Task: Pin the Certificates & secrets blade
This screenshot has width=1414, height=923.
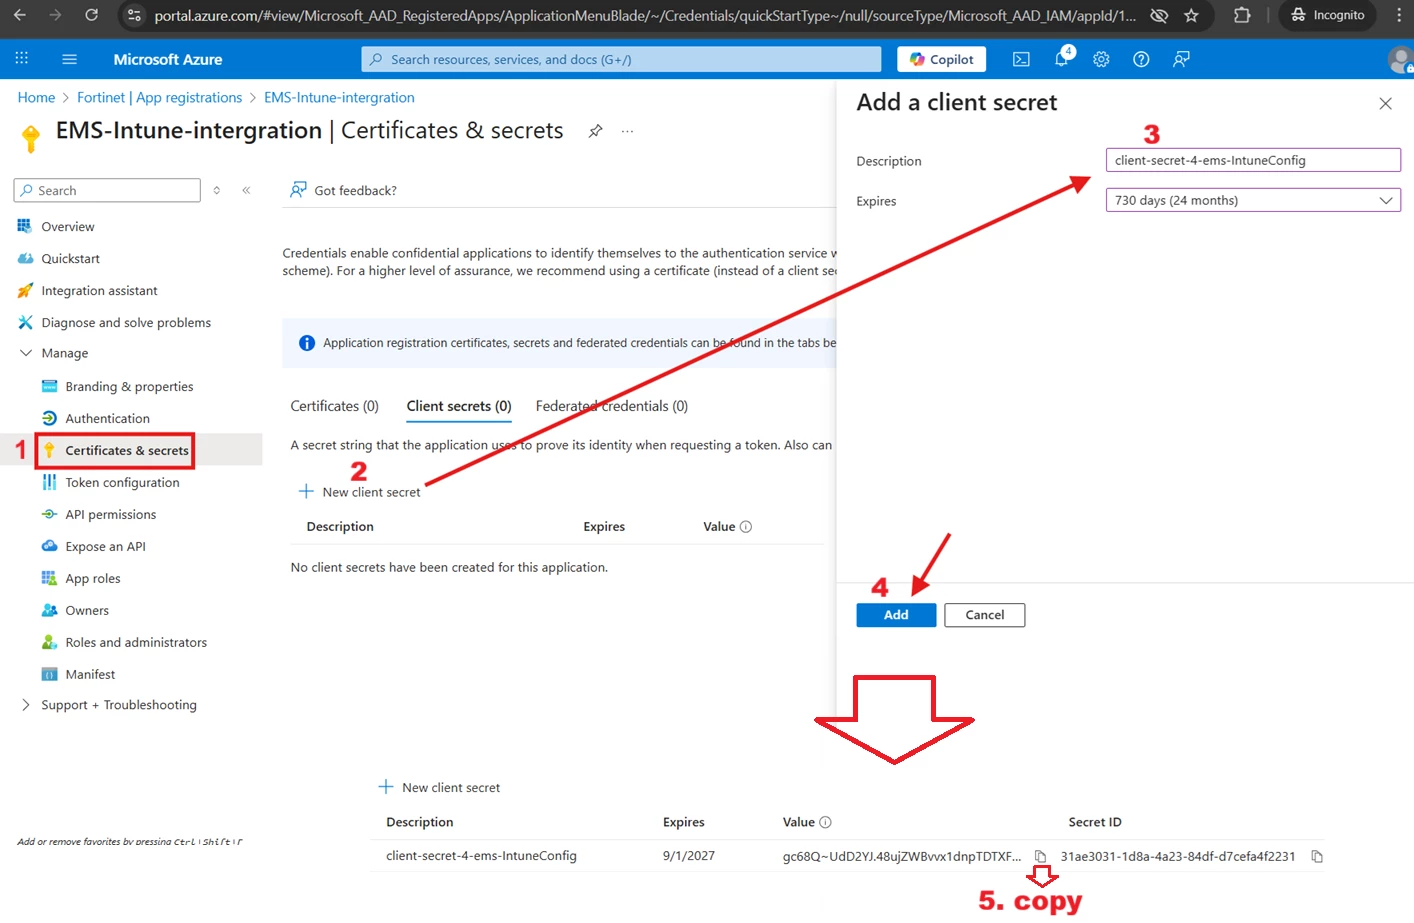Action: pos(595,131)
